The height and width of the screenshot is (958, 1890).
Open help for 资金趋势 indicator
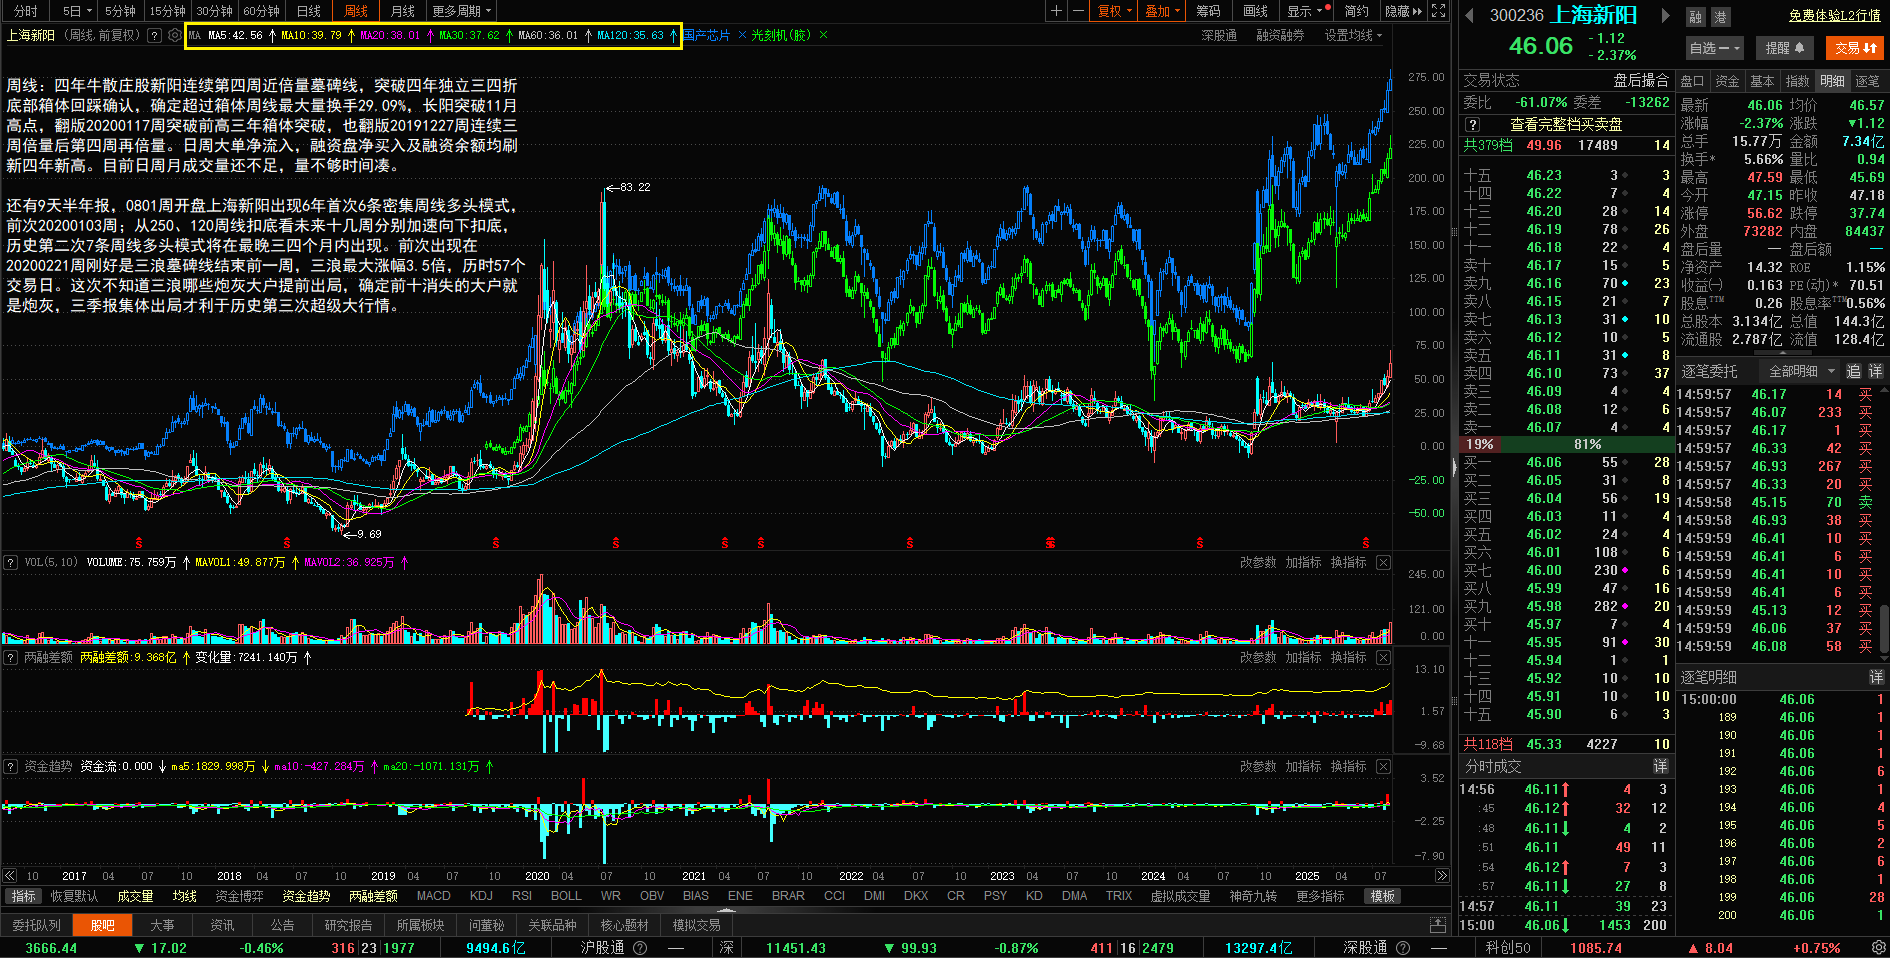[x=11, y=766]
